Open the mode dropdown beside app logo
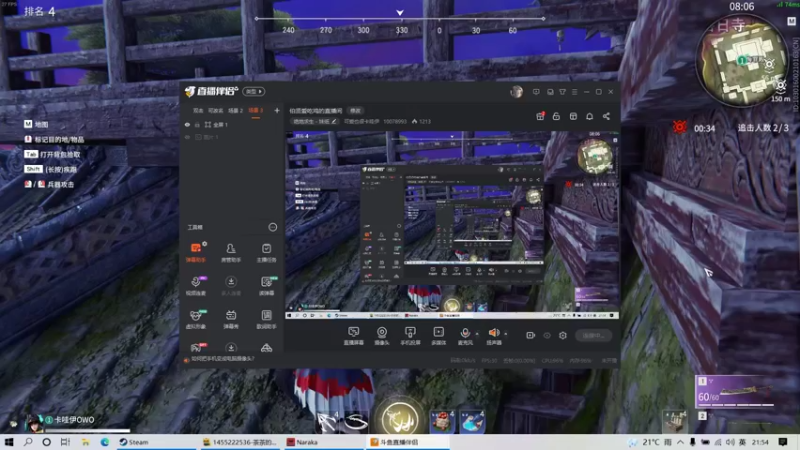 [254, 91]
